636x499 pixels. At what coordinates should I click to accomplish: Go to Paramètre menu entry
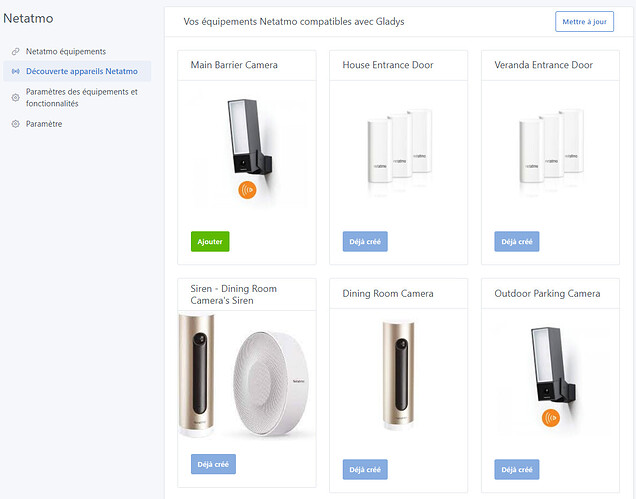[44, 124]
